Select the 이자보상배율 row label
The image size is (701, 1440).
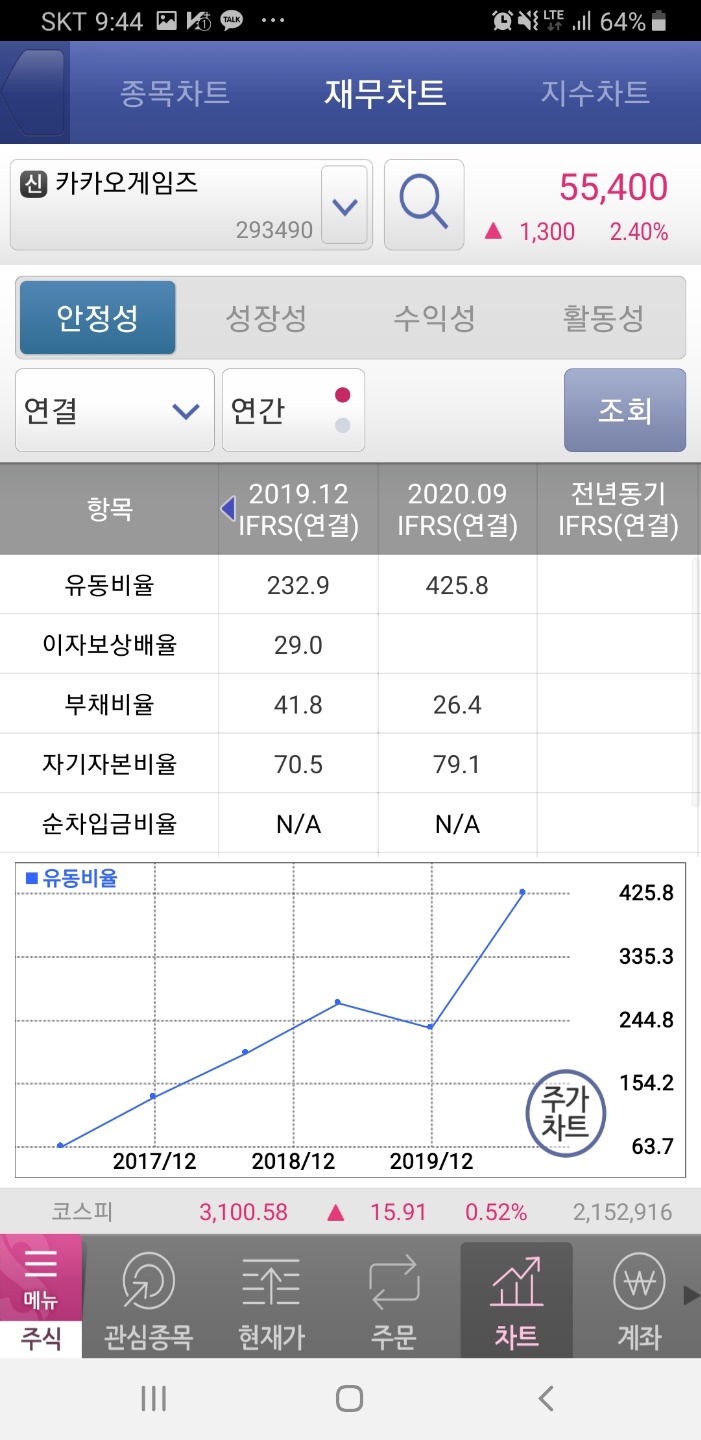[x=109, y=645]
